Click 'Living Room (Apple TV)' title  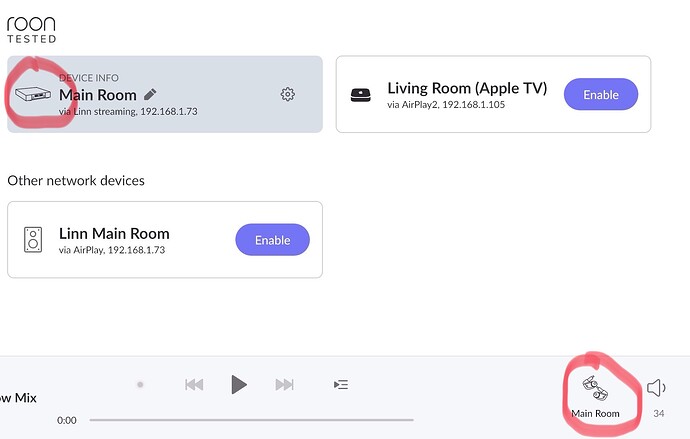point(467,88)
